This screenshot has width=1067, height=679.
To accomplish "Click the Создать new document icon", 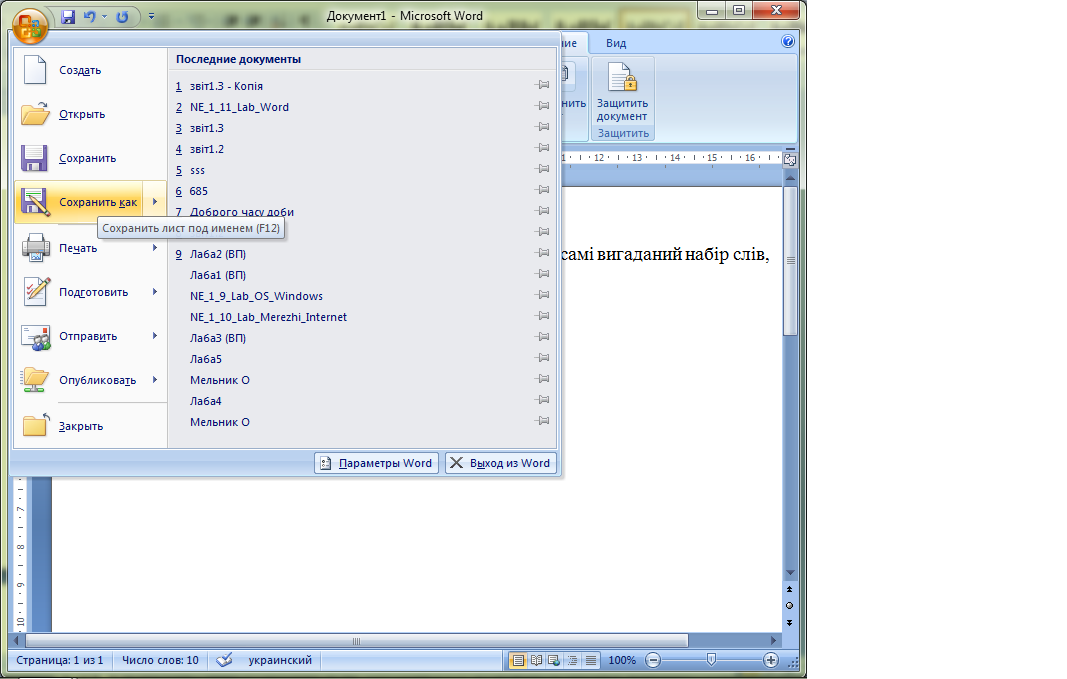I will coord(35,70).
